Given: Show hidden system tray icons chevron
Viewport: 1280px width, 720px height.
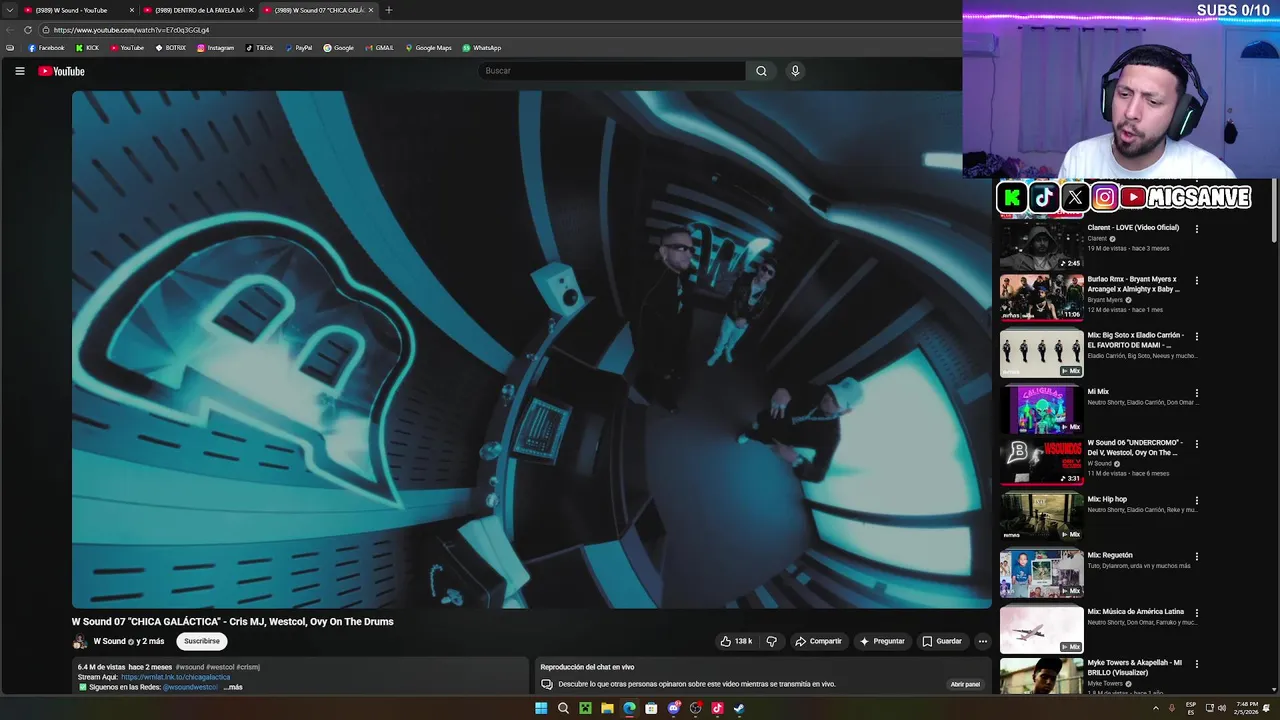Looking at the screenshot, I should point(1156,708).
